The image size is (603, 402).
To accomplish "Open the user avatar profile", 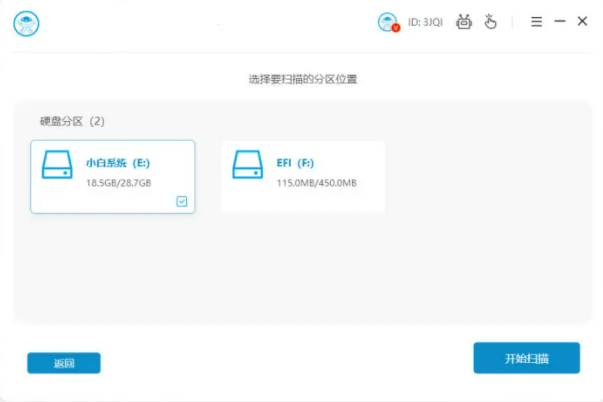I will coord(388,22).
